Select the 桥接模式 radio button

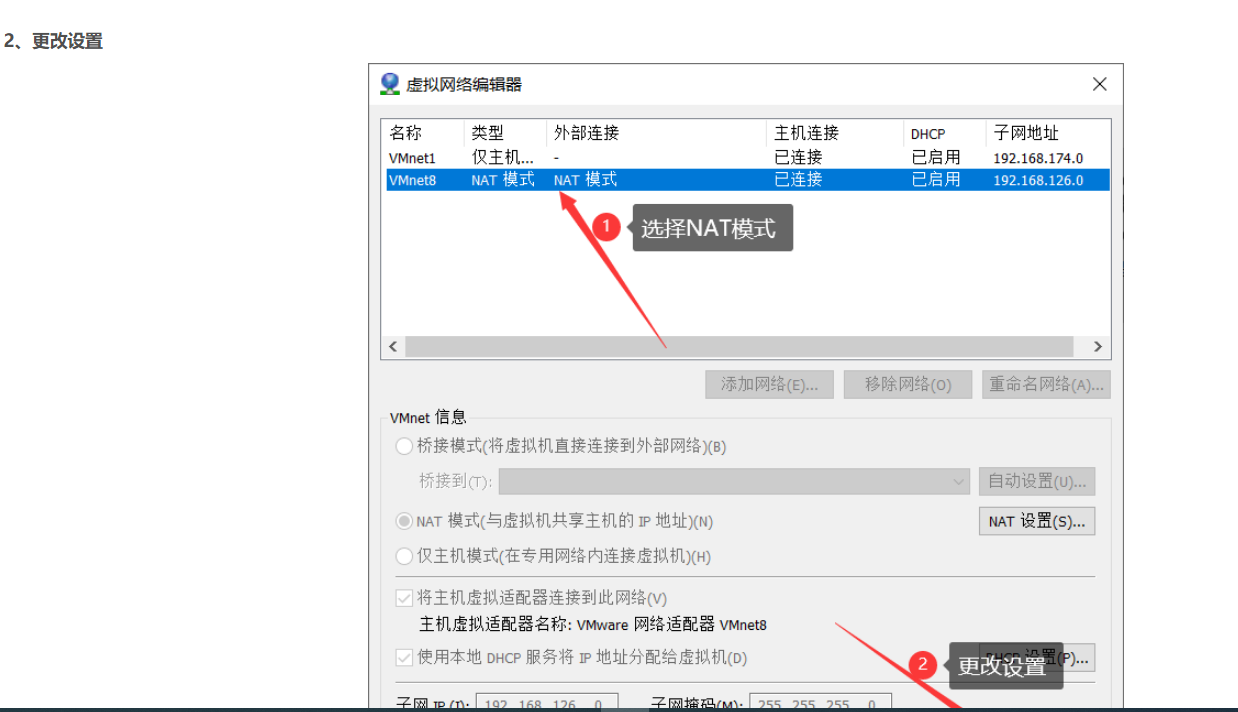[404, 446]
